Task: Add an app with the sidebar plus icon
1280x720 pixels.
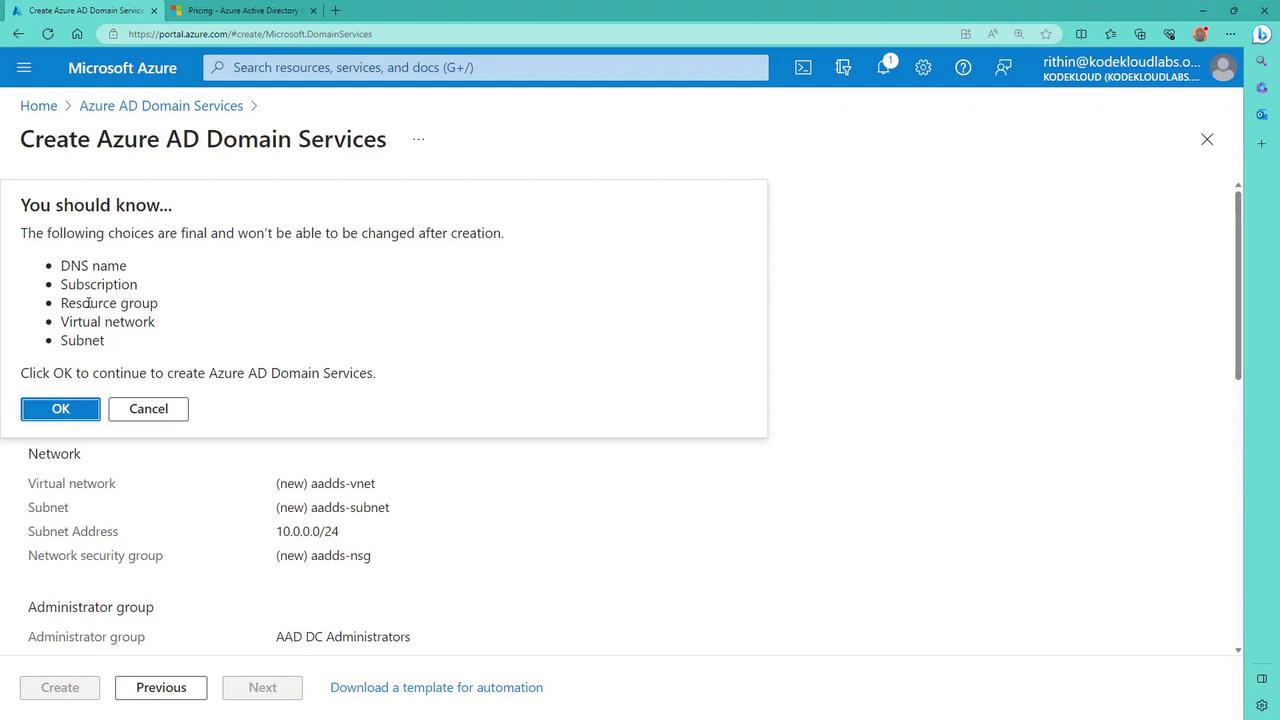Action: pos(1262,144)
